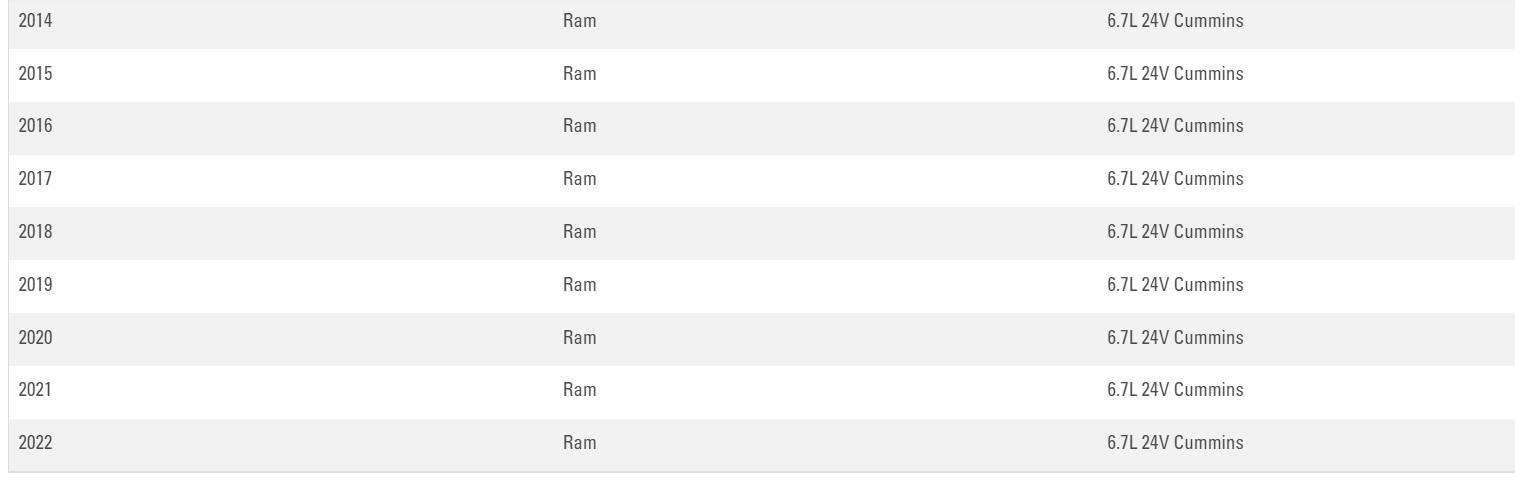This screenshot has height=482, width=1515.
Task: Click the 2022 year cell
Action: [x=35, y=443]
